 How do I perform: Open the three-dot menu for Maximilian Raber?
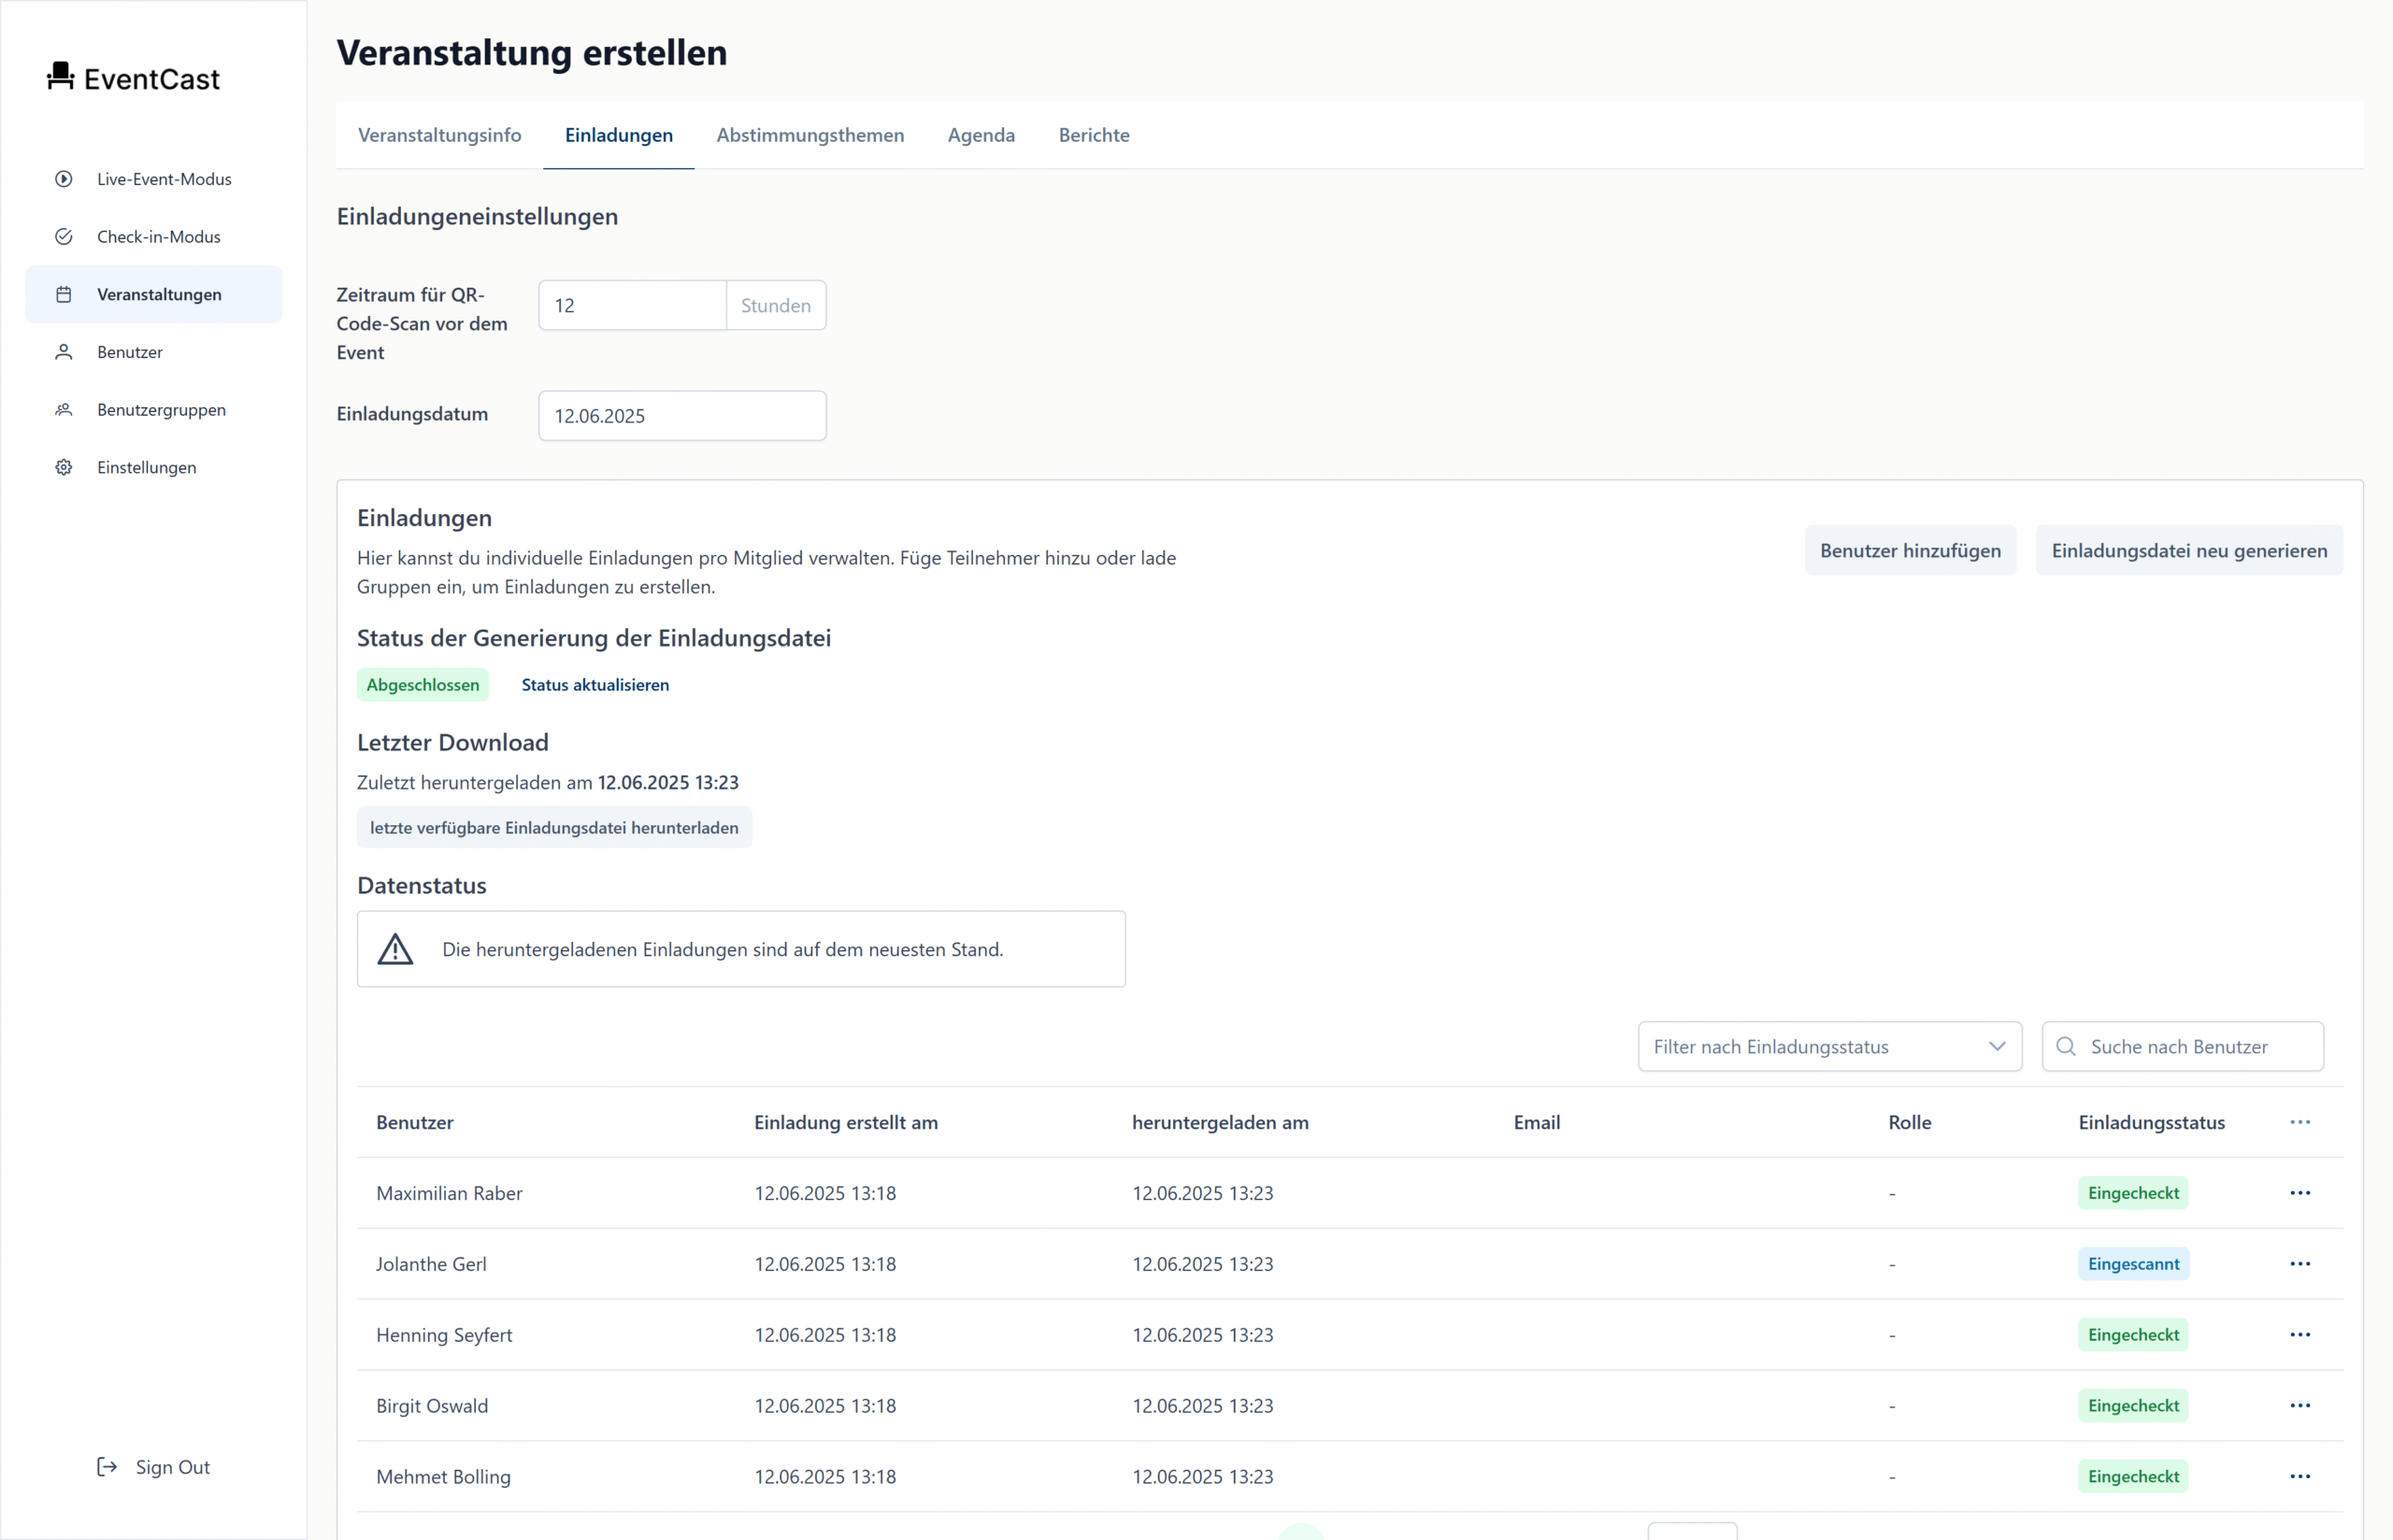coord(2300,1193)
